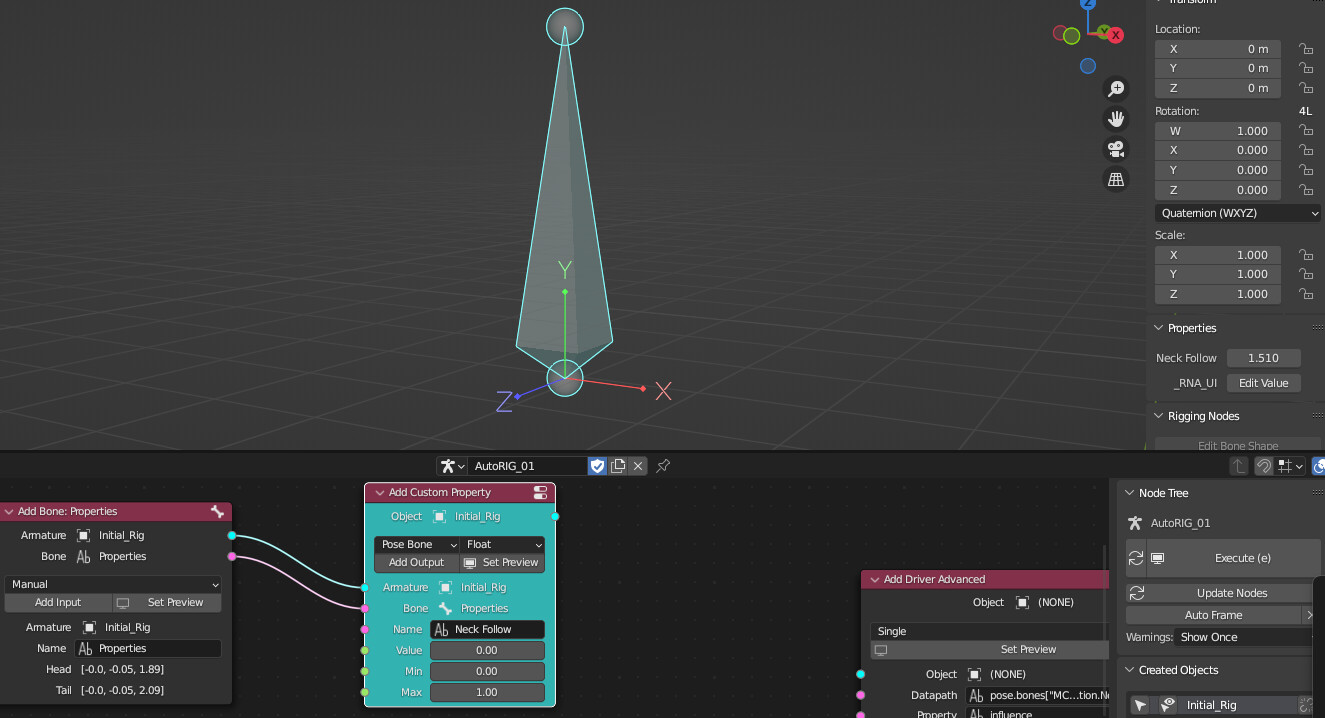Screen dimensions: 1325x718
Task: Collapse the Add Driver Advanced node
Action: pos(875,580)
